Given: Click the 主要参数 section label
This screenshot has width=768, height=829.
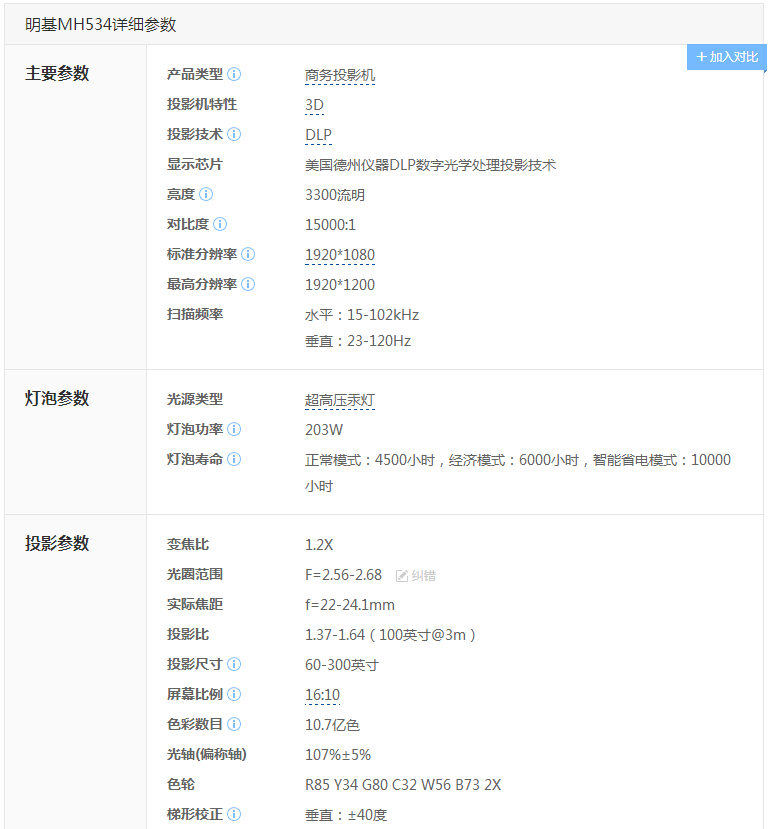Looking at the screenshot, I should click(x=57, y=73).
